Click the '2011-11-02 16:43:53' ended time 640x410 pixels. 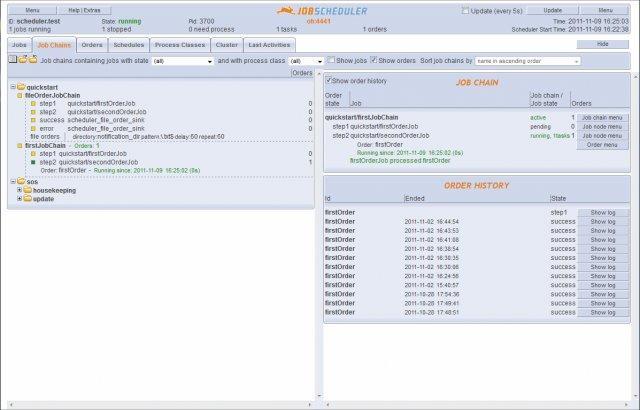tap(431, 231)
